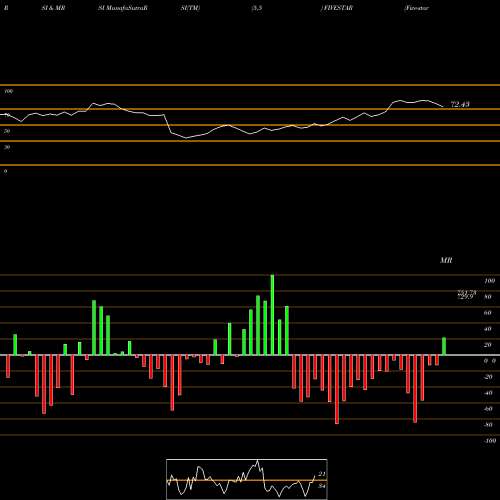Click the 'SI MunafaSutraR' header text
This screenshot has width=500, height=500.
coord(123,8)
